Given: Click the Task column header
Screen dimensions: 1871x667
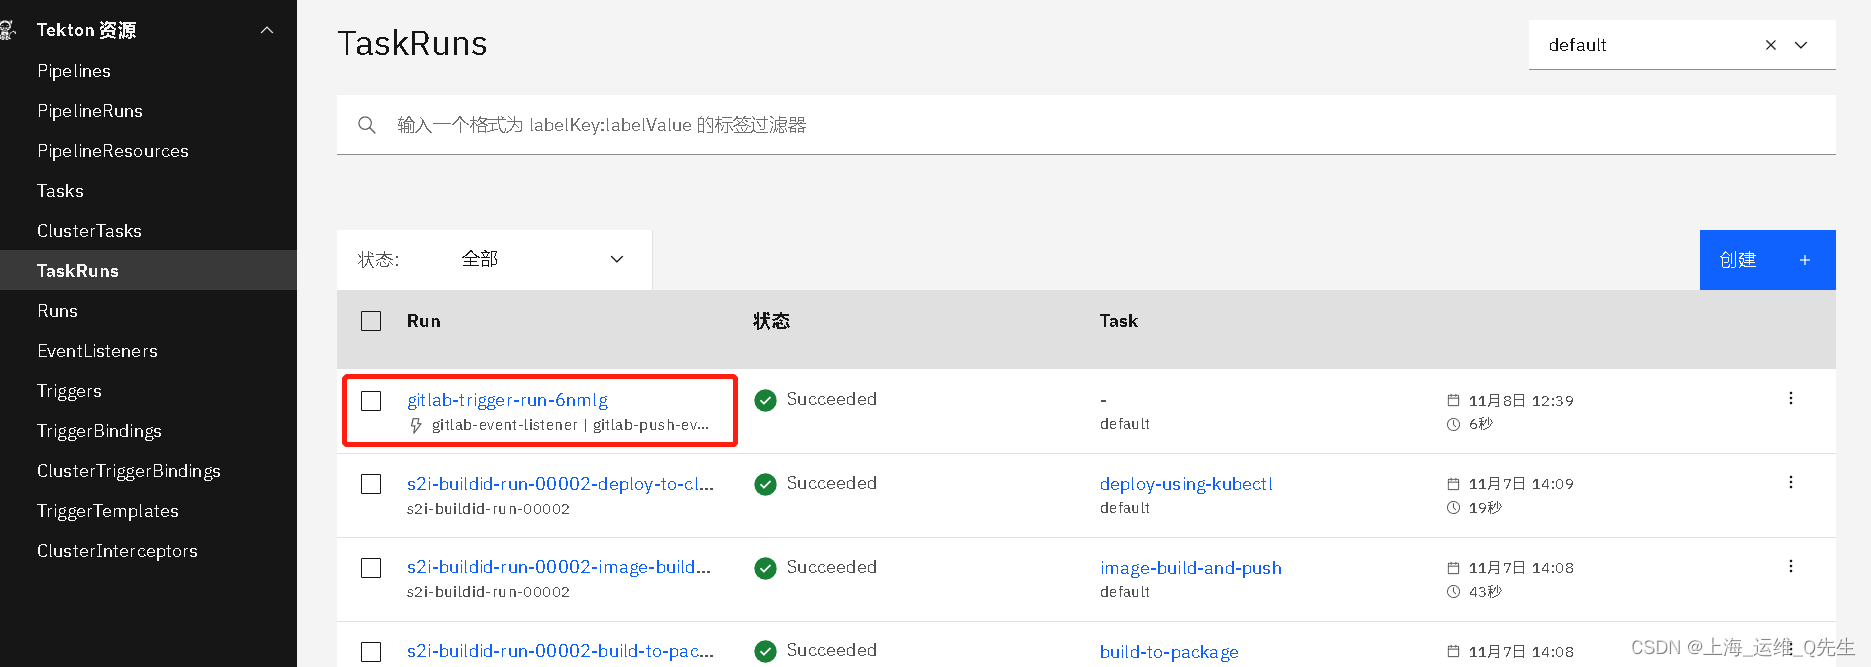Looking at the screenshot, I should coord(1118,321).
